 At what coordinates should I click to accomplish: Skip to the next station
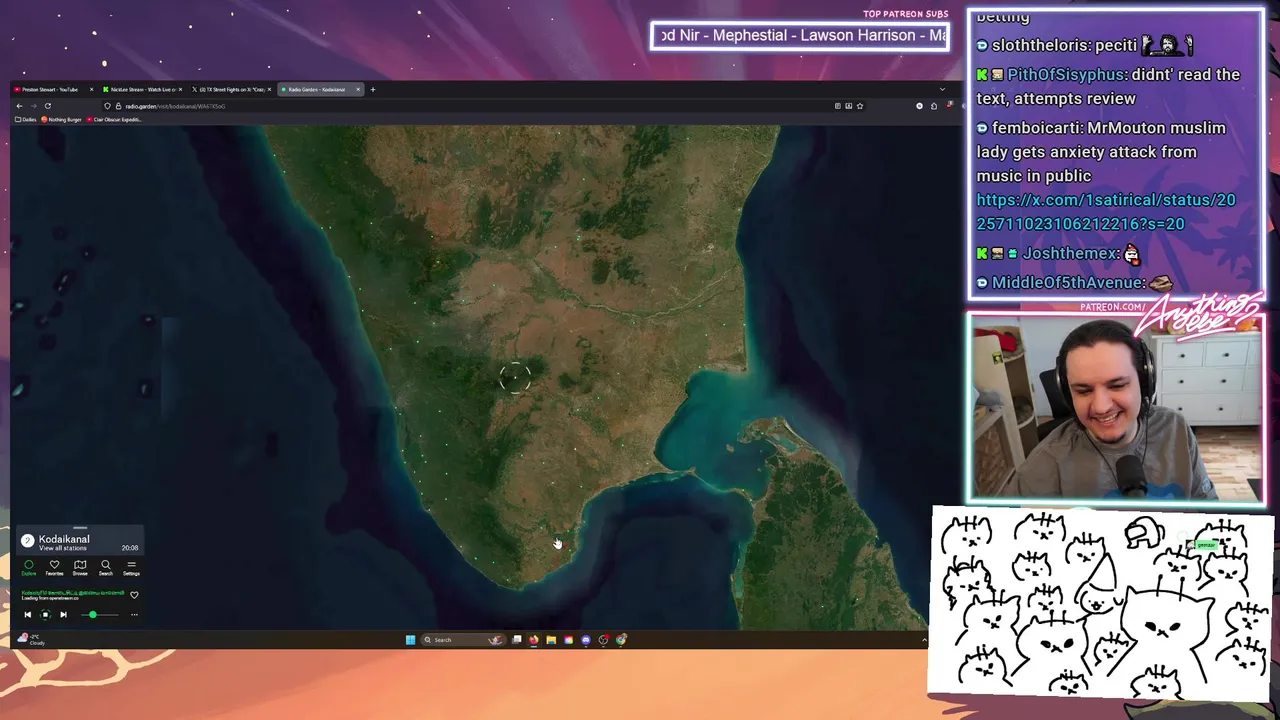(x=63, y=615)
